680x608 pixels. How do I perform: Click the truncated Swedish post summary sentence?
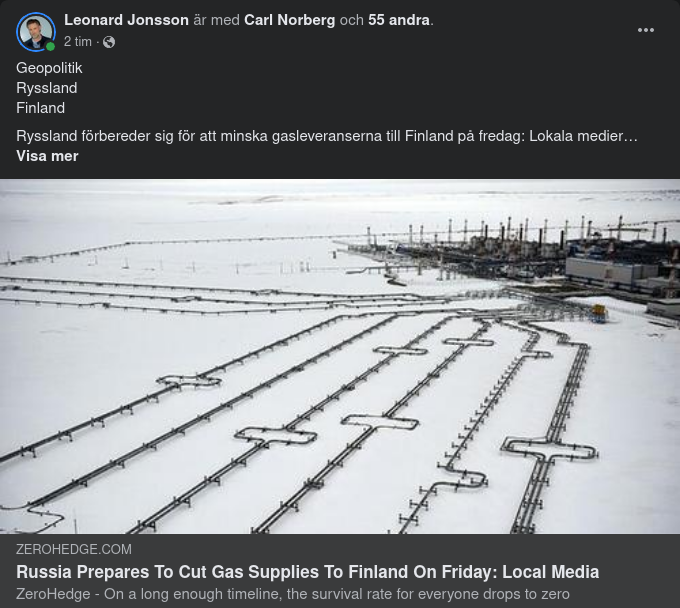pos(327,136)
